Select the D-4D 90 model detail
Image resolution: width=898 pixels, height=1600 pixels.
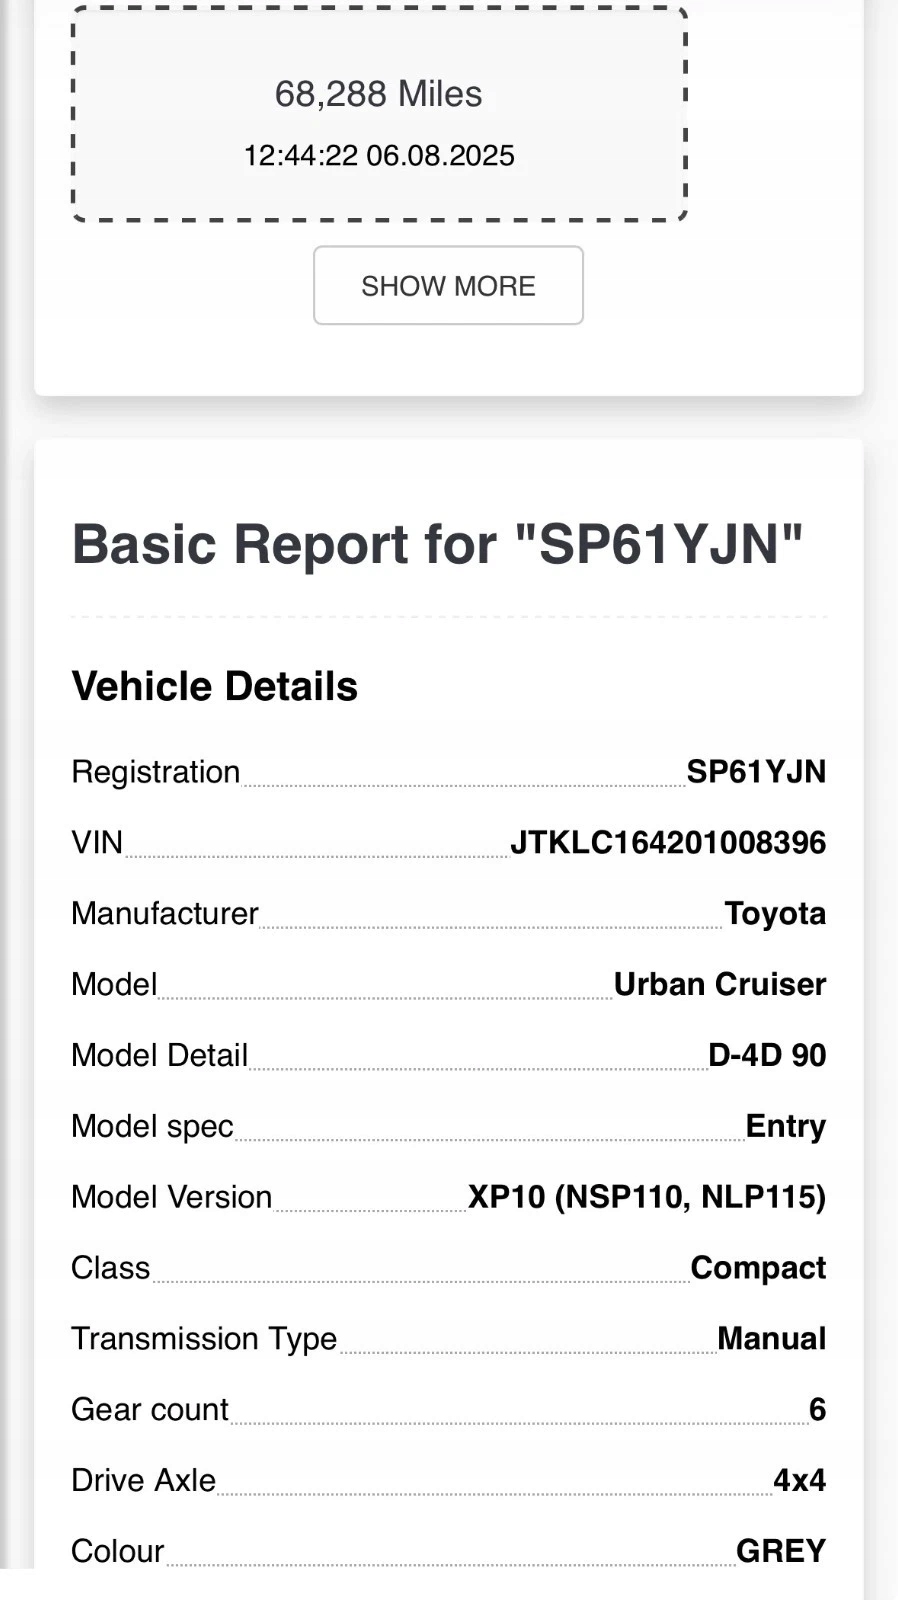[x=767, y=1056]
